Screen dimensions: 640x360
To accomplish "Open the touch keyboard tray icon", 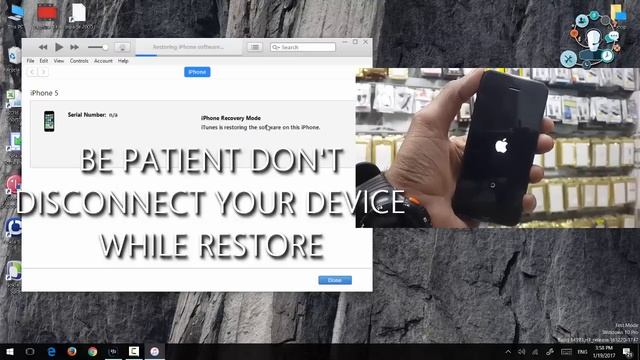I will (566, 351).
